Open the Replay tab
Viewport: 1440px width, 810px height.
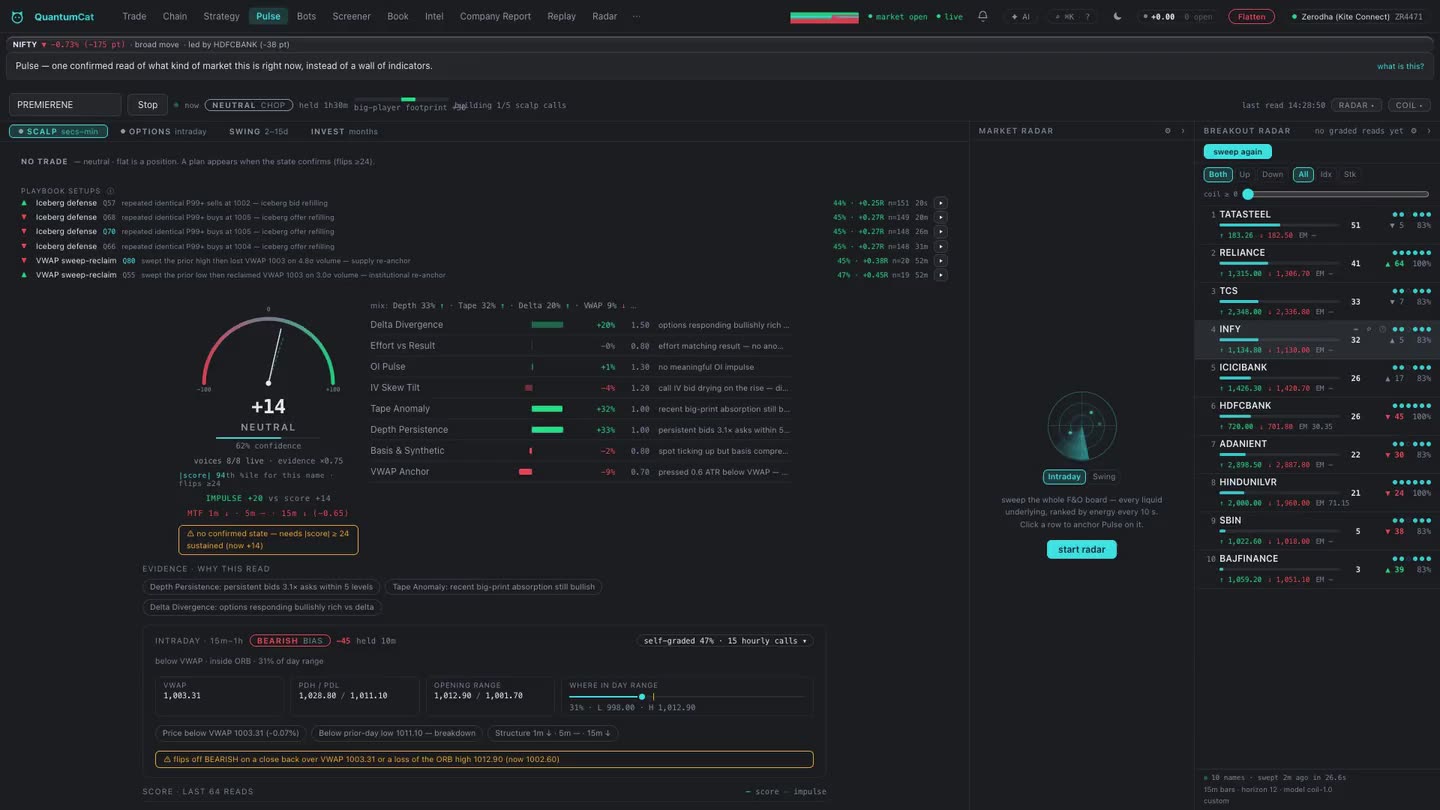(x=561, y=16)
